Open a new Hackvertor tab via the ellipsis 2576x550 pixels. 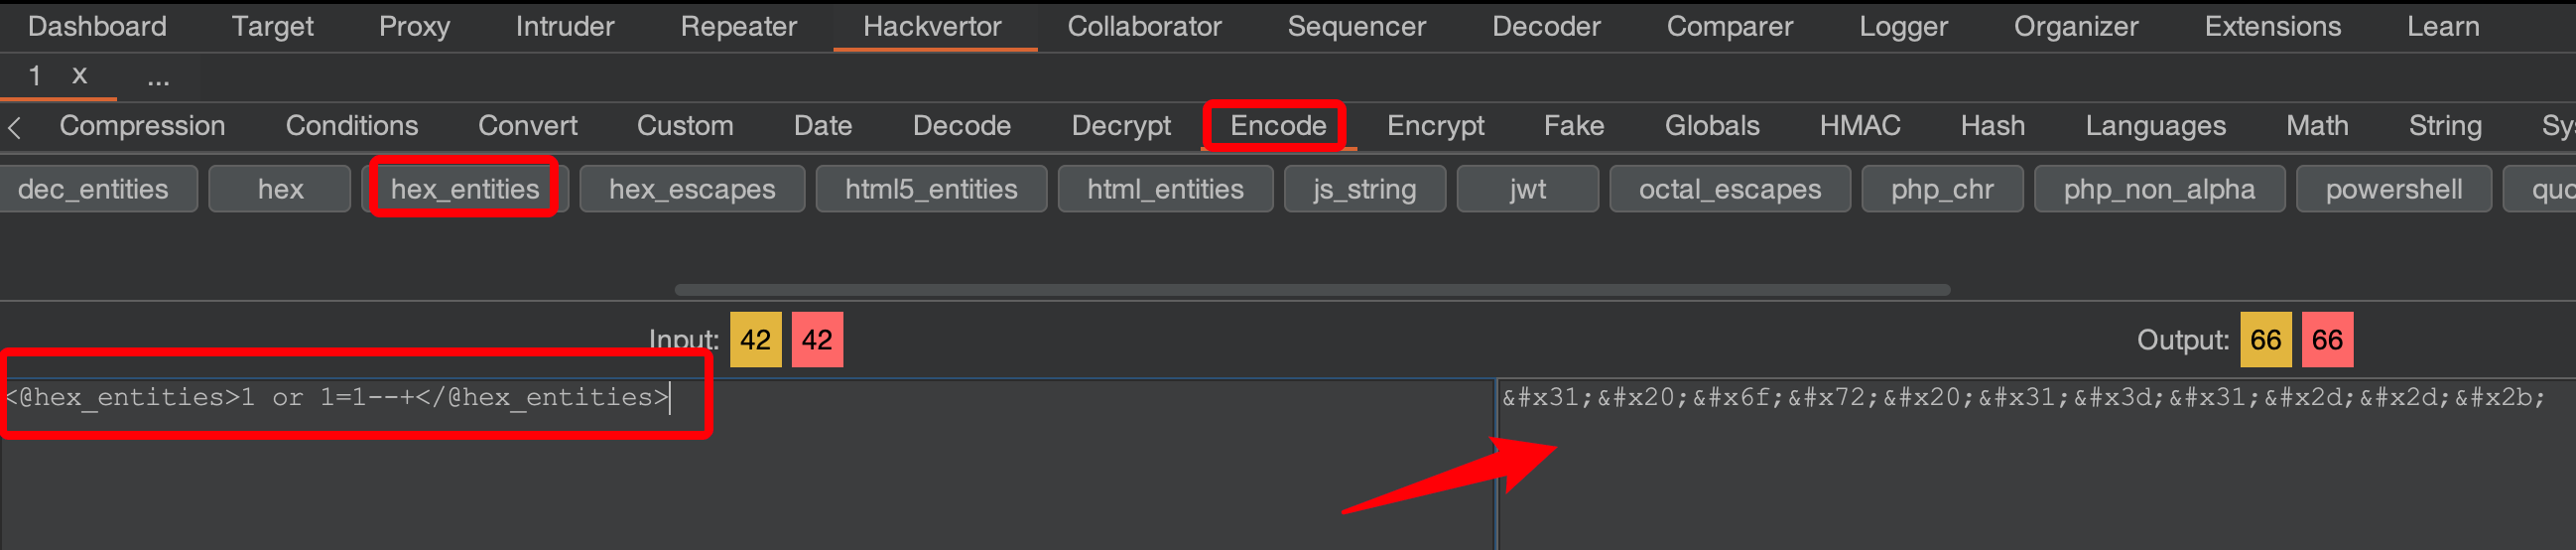[158, 77]
